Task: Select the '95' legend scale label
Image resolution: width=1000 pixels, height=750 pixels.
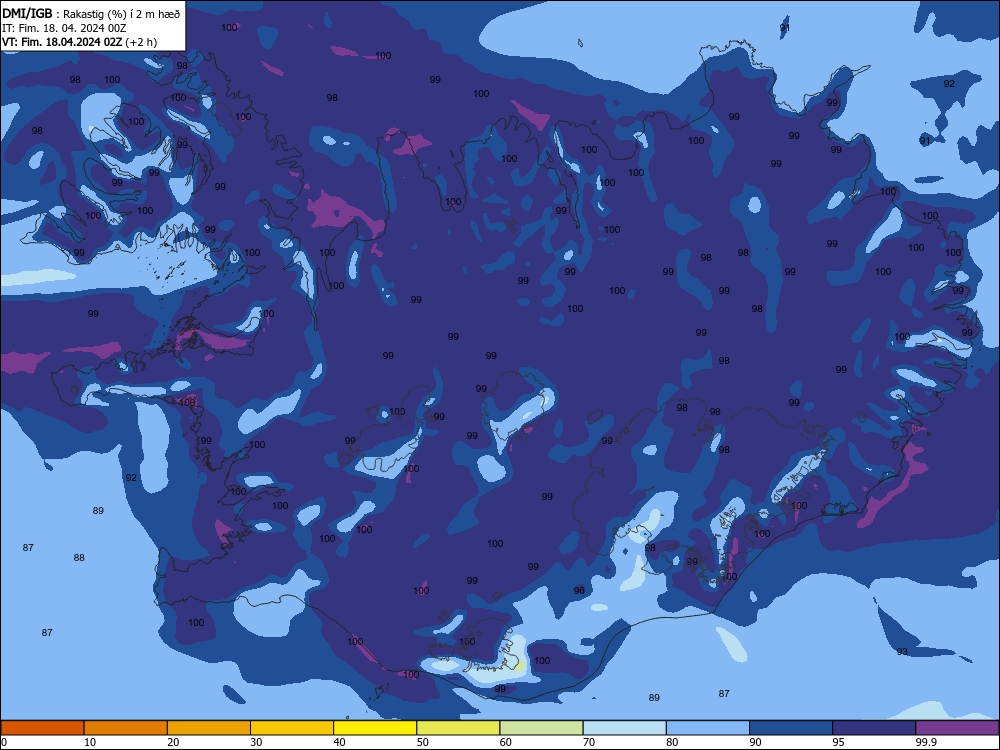Action: tap(838, 742)
